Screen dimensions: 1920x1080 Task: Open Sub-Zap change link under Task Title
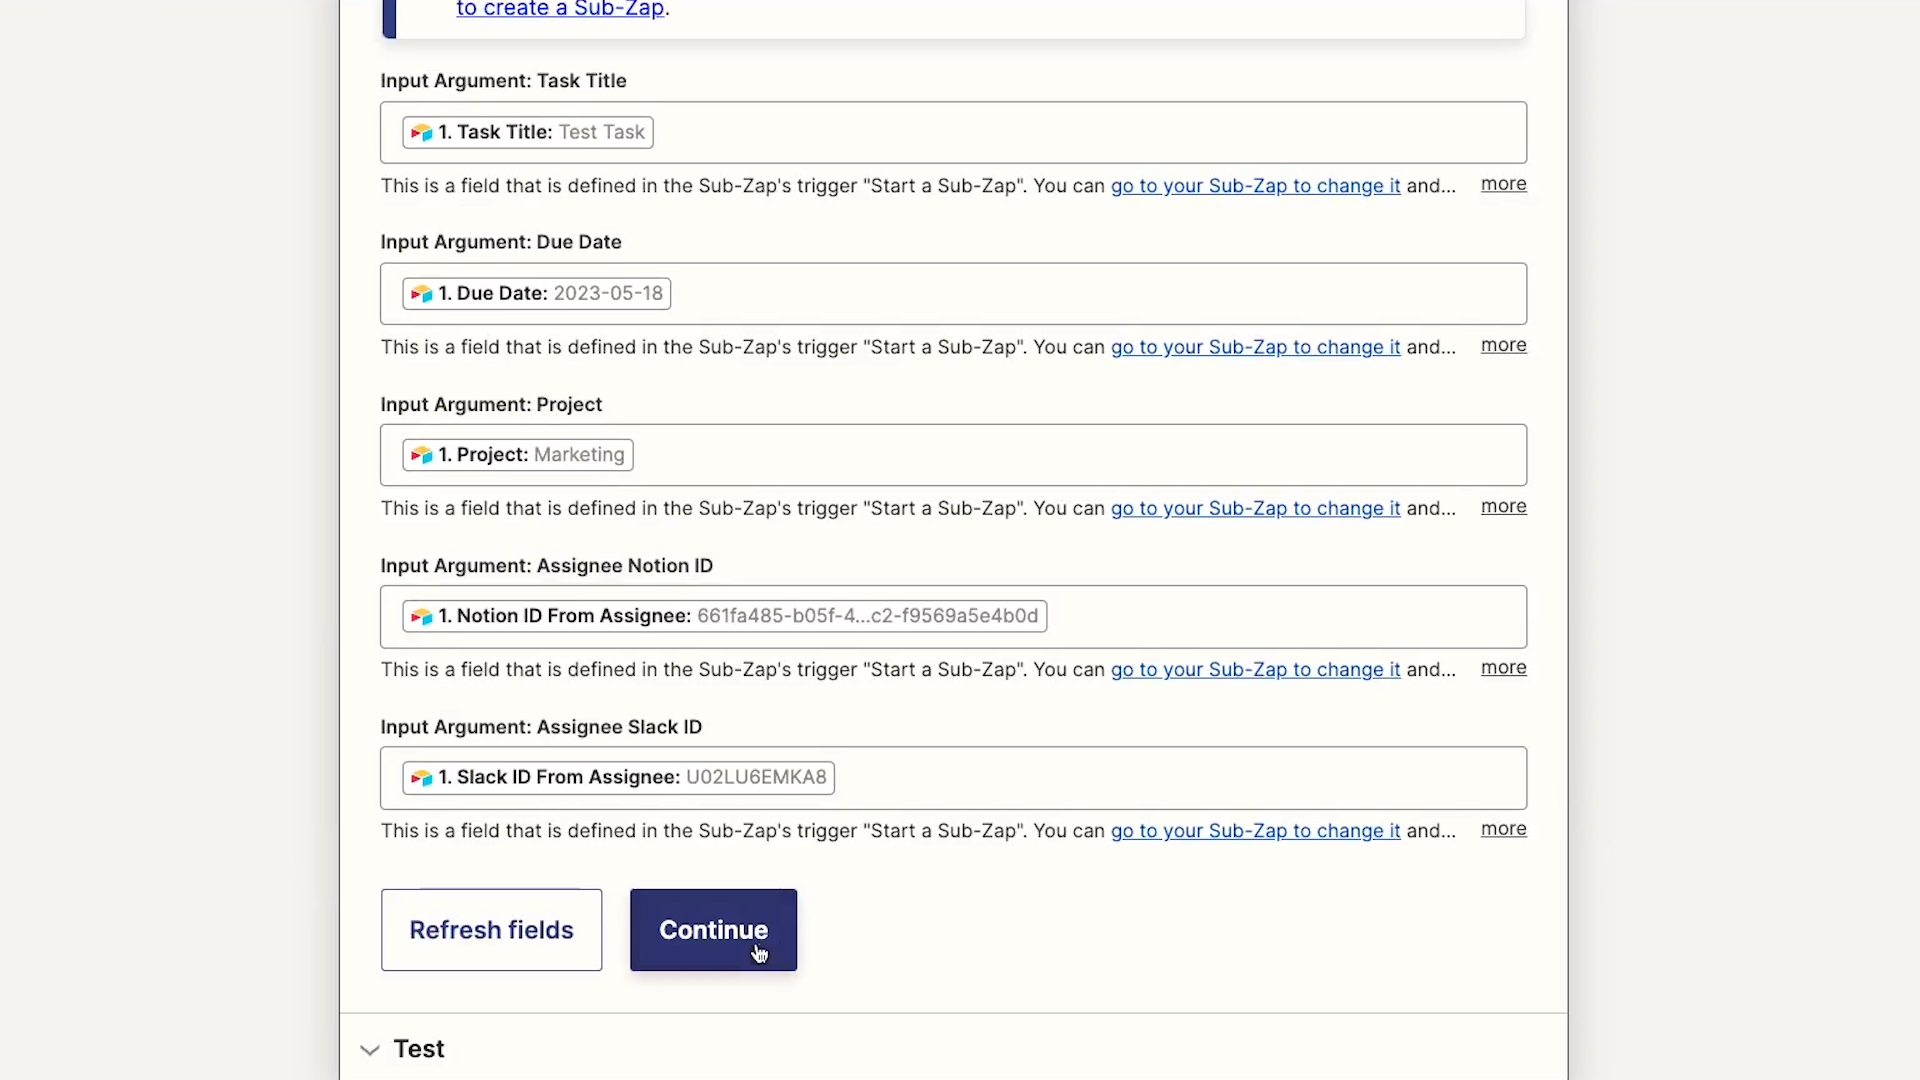pyautogui.click(x=1255, y=186)
